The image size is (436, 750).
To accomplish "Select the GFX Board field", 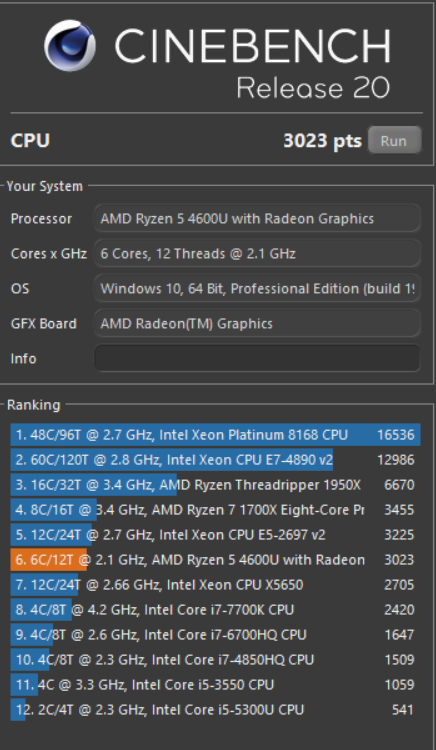I will pyautogui.click(x=257, y=323).
